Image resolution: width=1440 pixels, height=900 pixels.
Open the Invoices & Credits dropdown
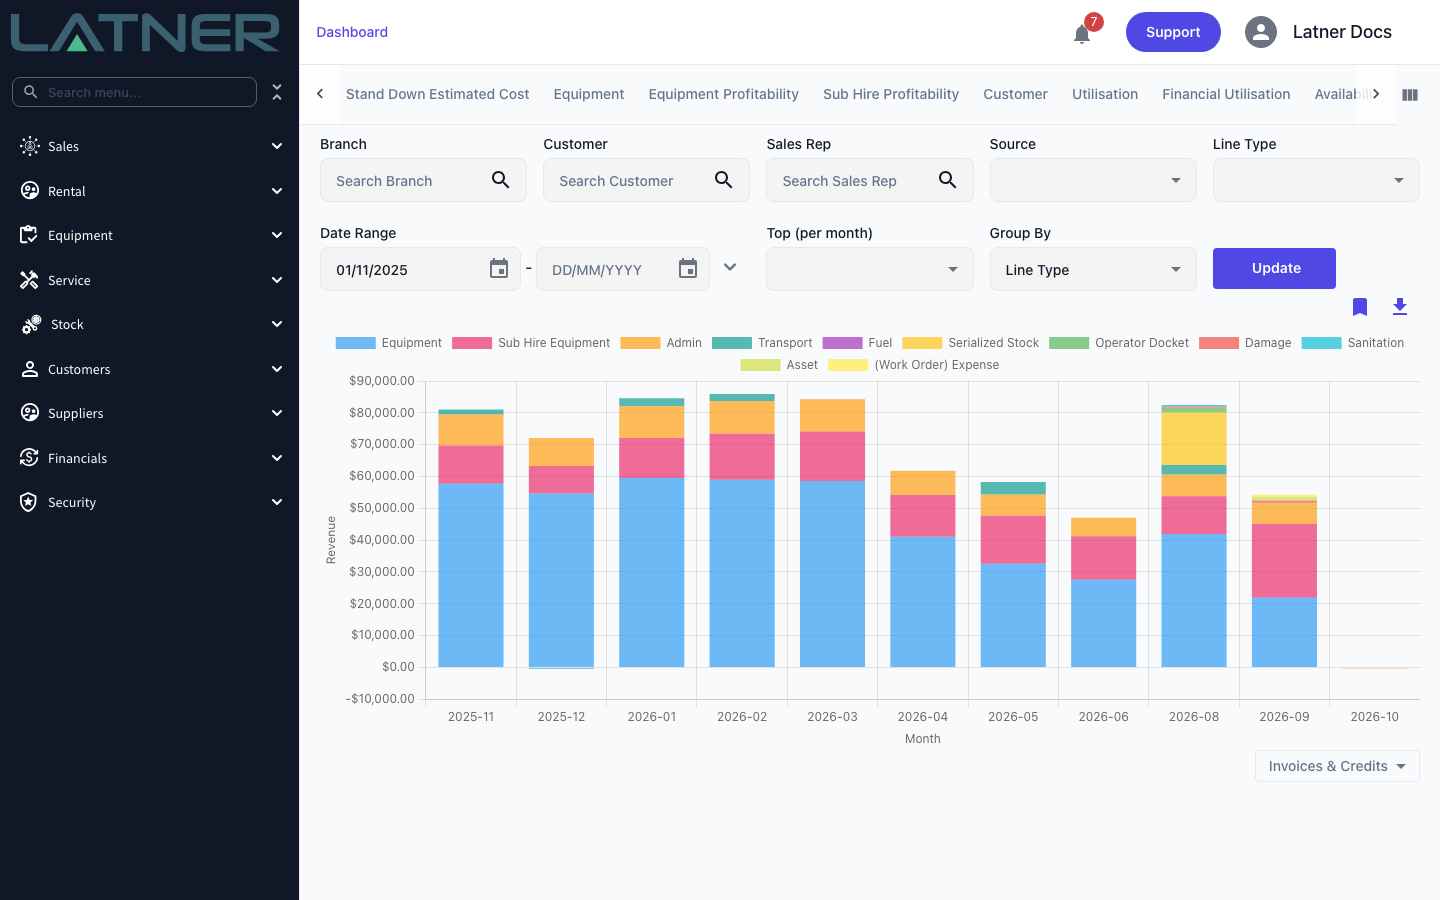1337,766
